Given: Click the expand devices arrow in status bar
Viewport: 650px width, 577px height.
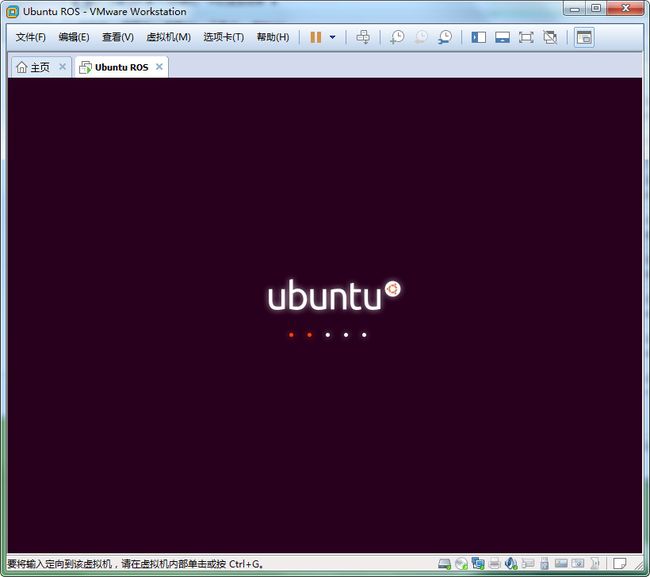Looking at the screenshot, I should click(x=595, y=563).
